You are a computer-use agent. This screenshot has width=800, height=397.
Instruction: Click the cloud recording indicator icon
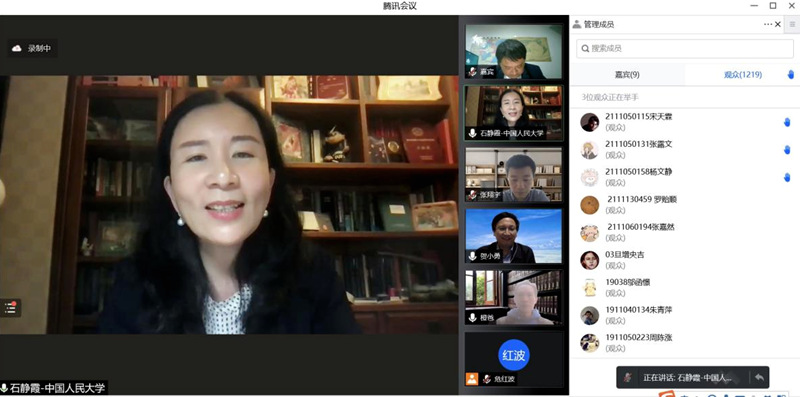tap(17, 48)
